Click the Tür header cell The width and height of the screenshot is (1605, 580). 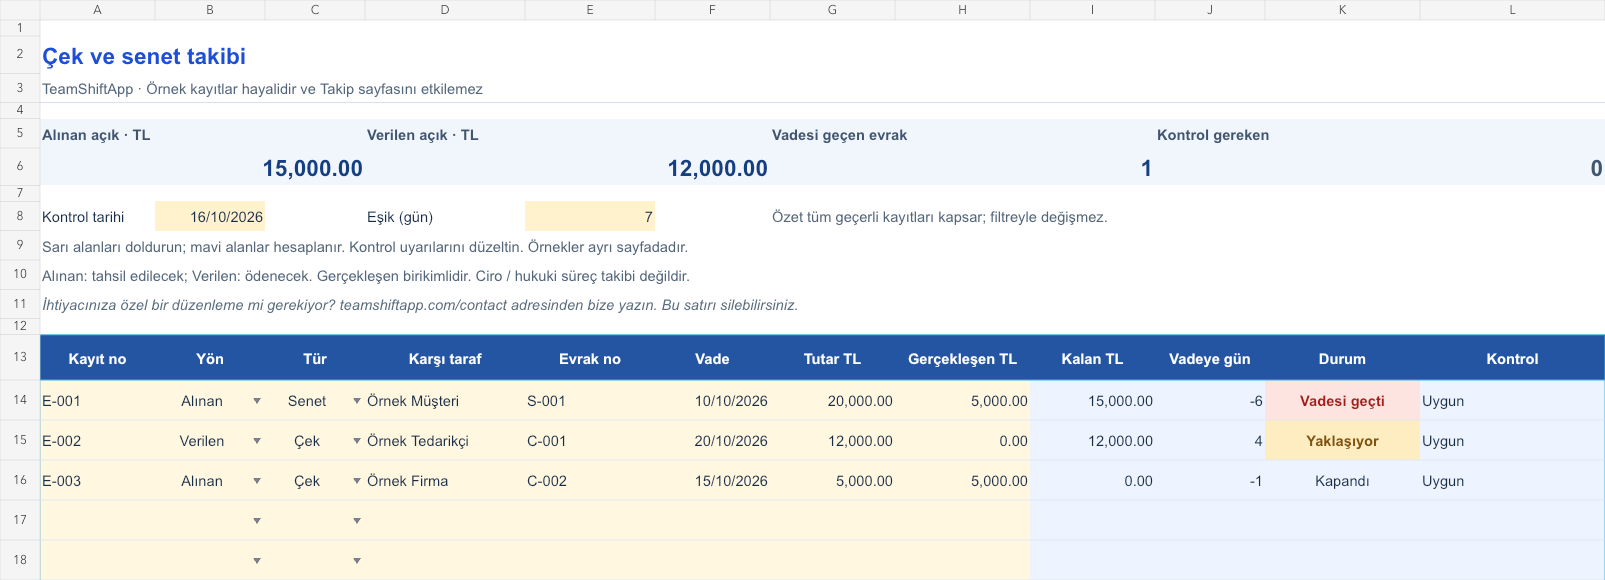[315, 359]
